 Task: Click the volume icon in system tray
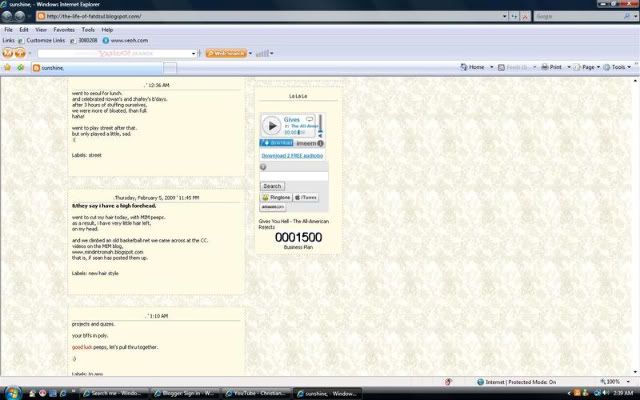[x=605, y=393]
